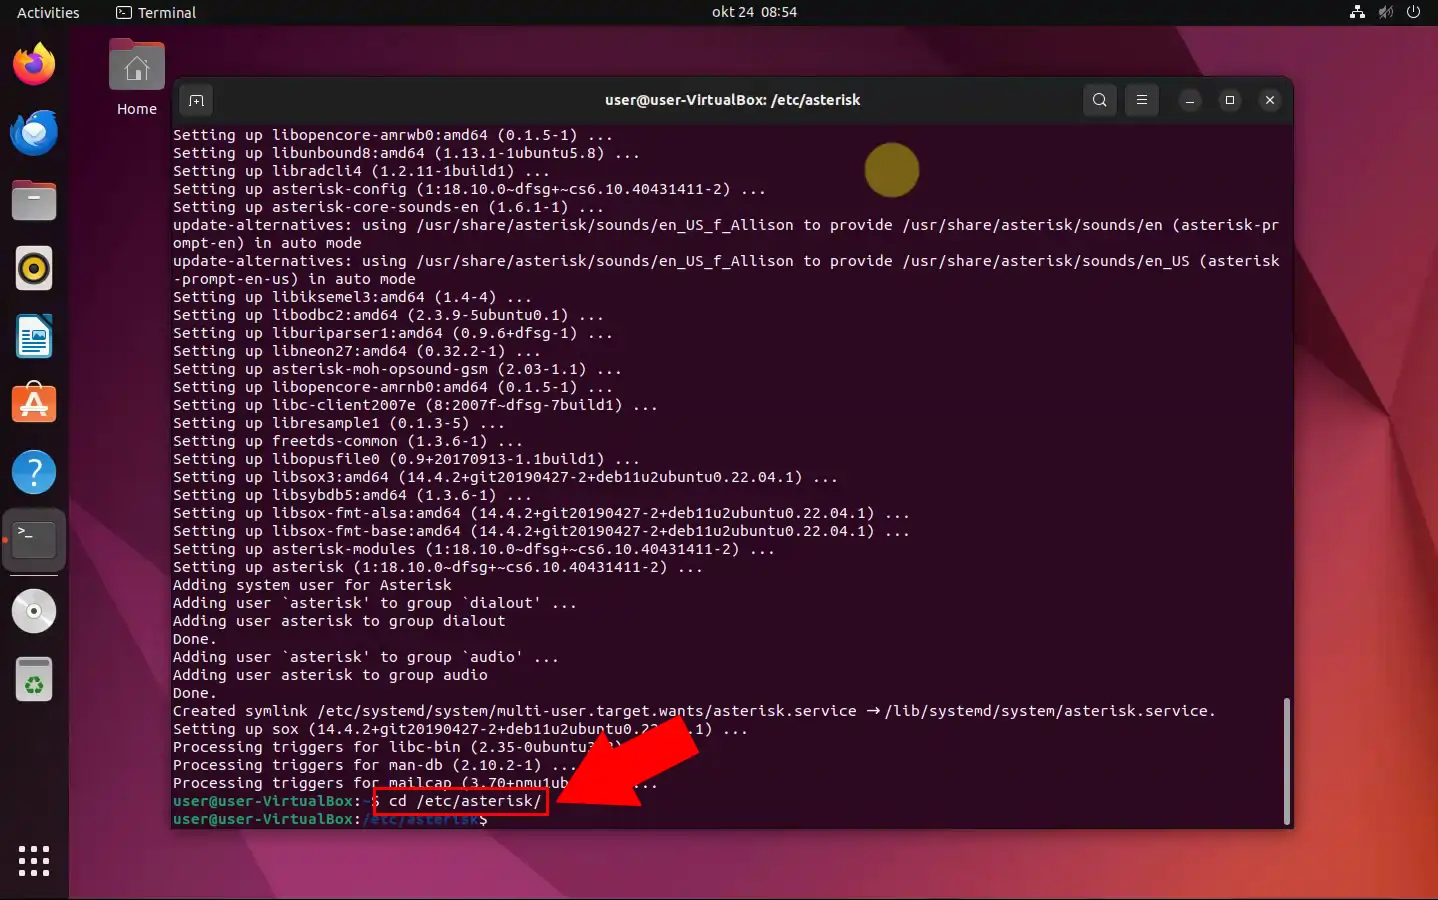Screen dimensions: 1438x900
Task: Click the 'Setting up asterisk-config' line
Action: (469, 189)
